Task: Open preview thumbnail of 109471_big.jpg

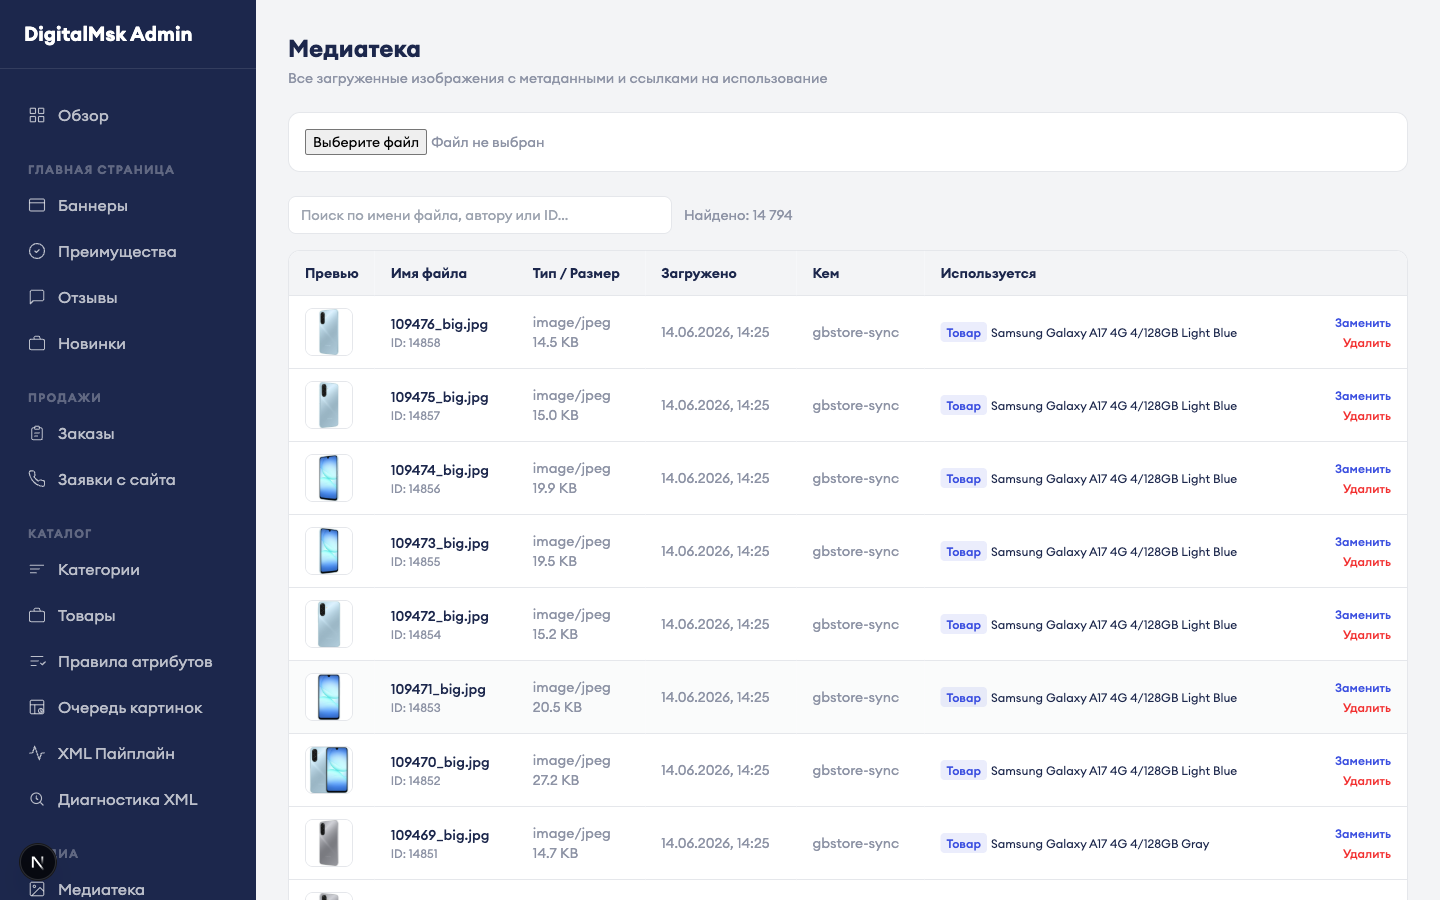Action: tap(329, 697)
